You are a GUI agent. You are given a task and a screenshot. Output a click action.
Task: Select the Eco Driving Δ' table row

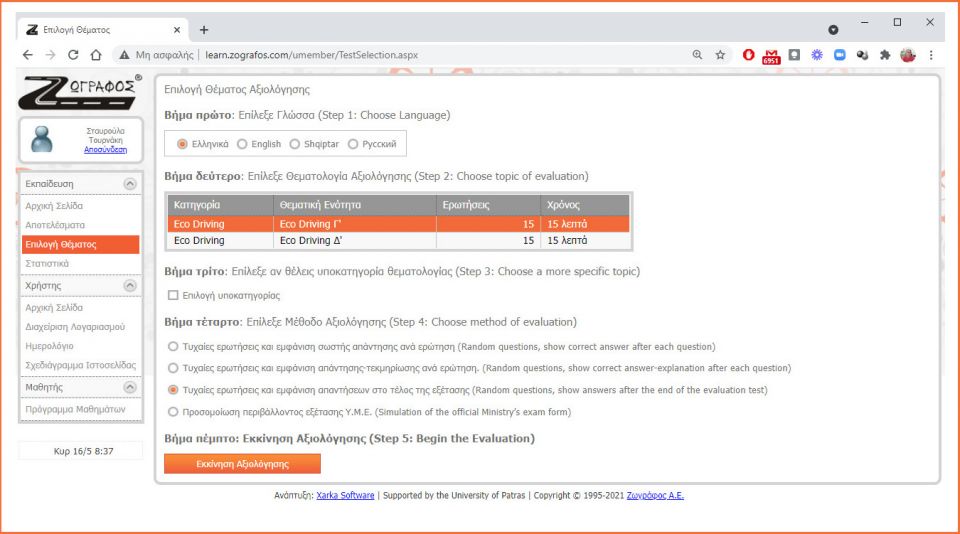tap(398, 240)
